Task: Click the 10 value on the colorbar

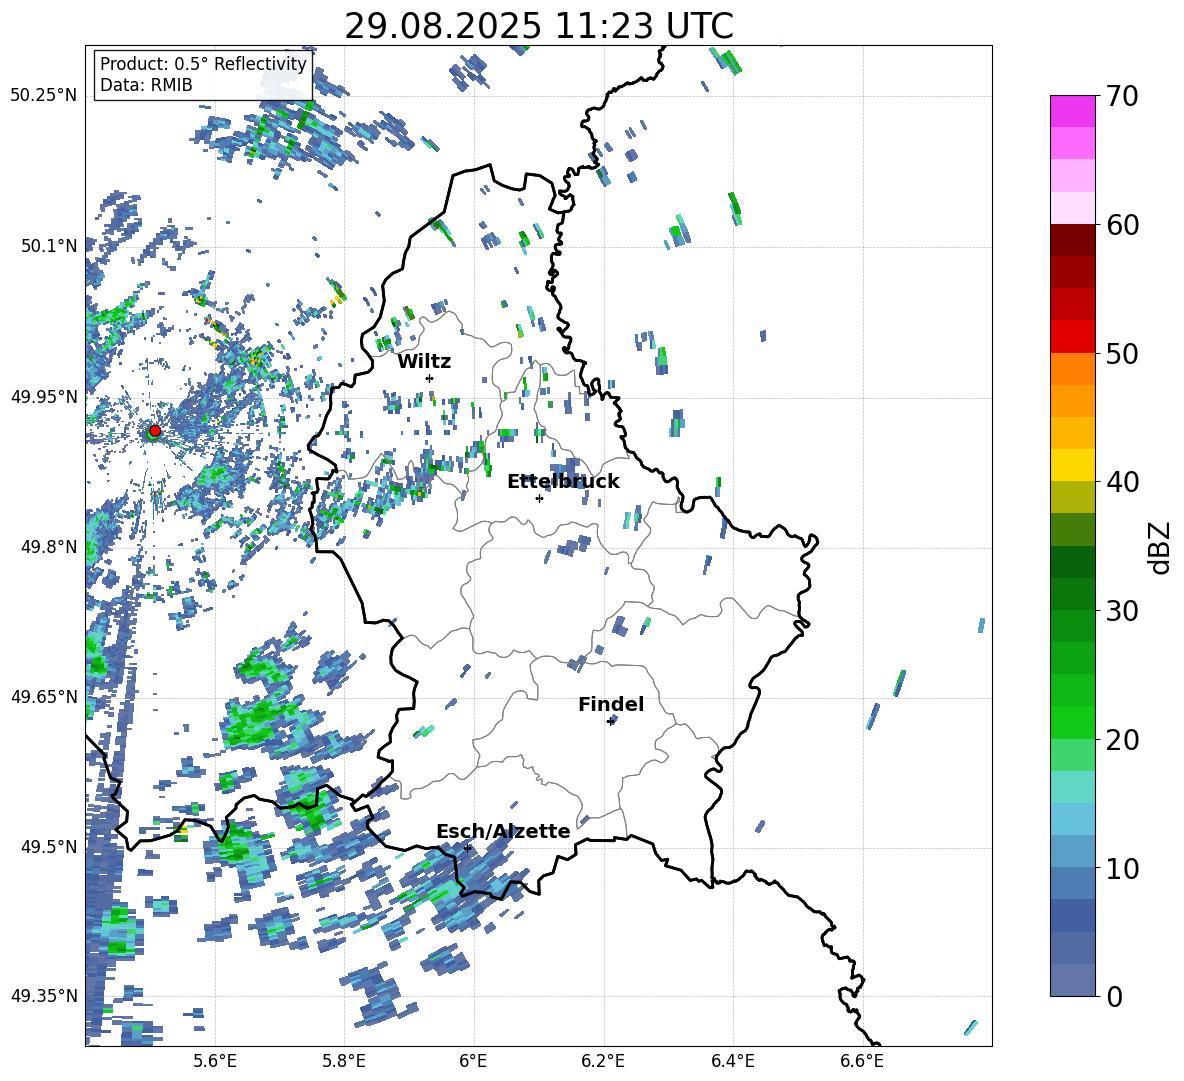Action: click(1122, 868)
